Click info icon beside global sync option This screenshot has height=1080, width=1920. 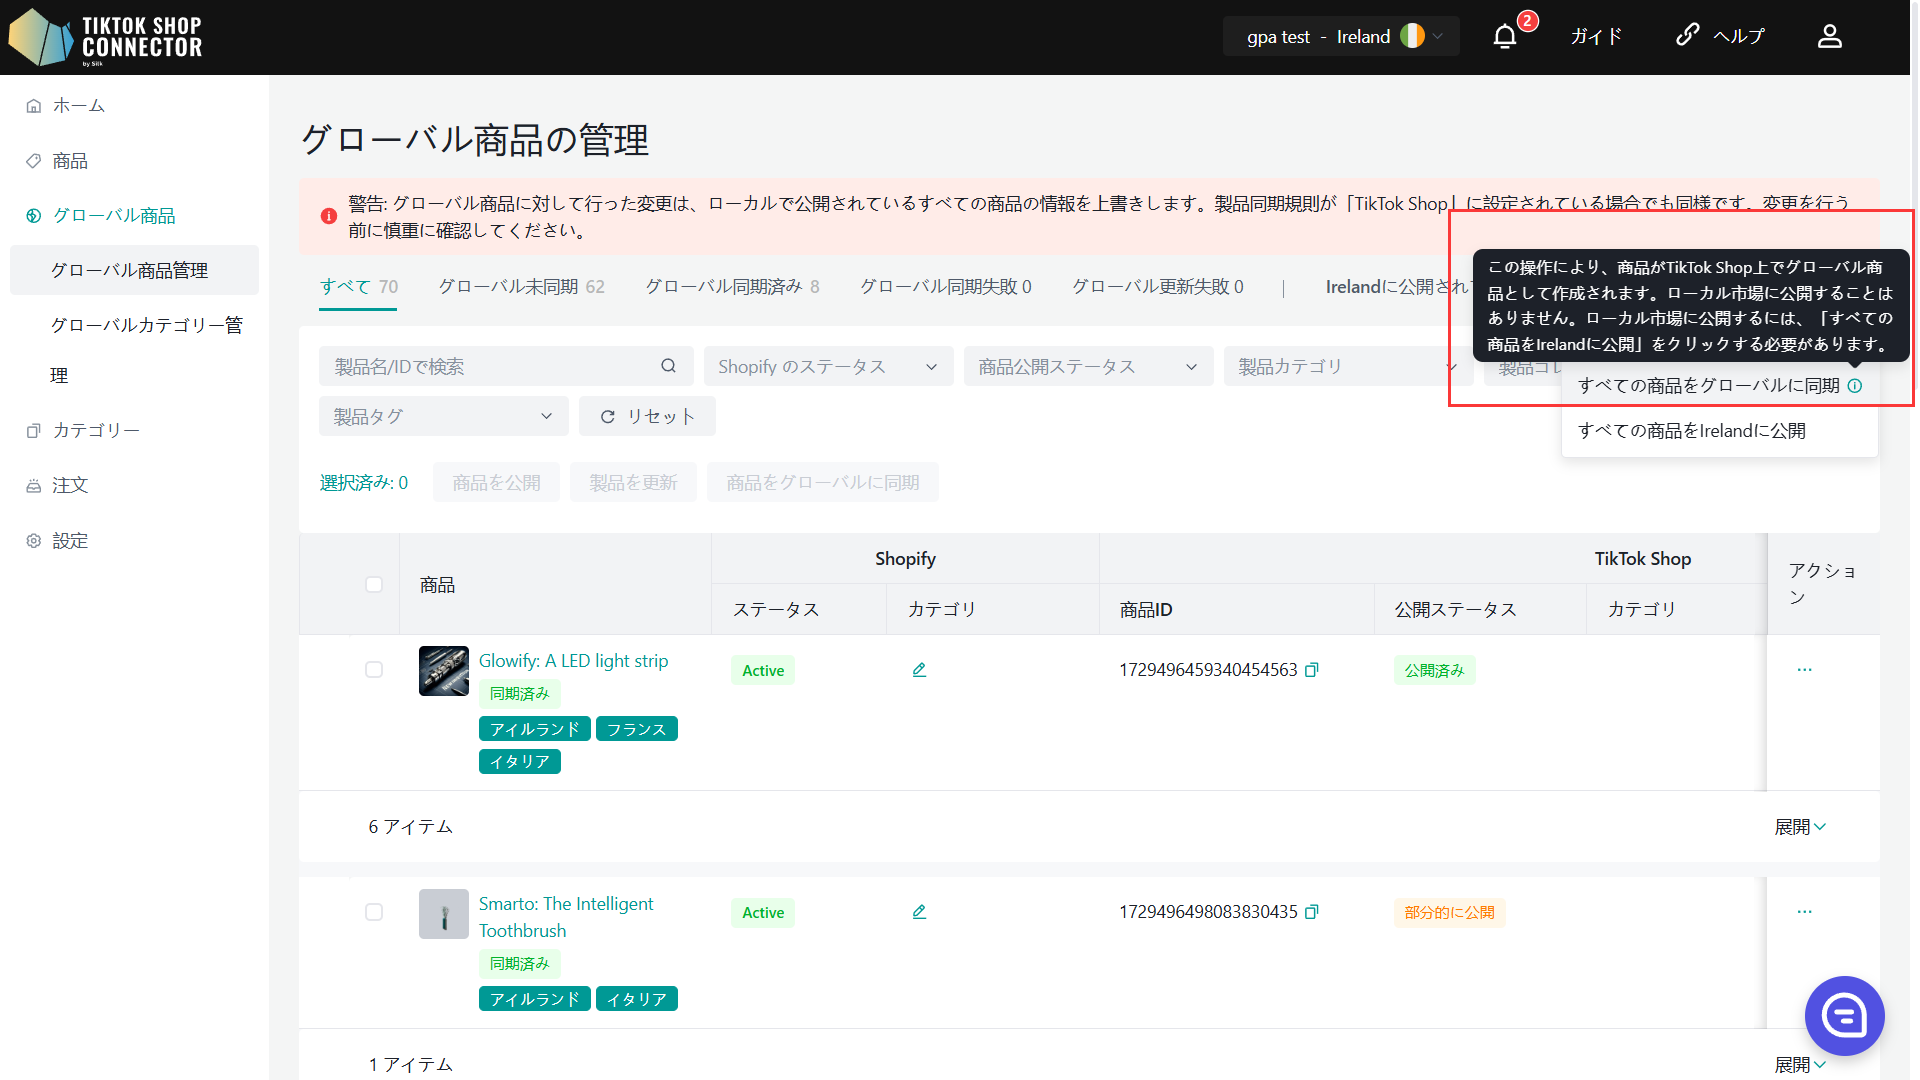pos(1855,386)
